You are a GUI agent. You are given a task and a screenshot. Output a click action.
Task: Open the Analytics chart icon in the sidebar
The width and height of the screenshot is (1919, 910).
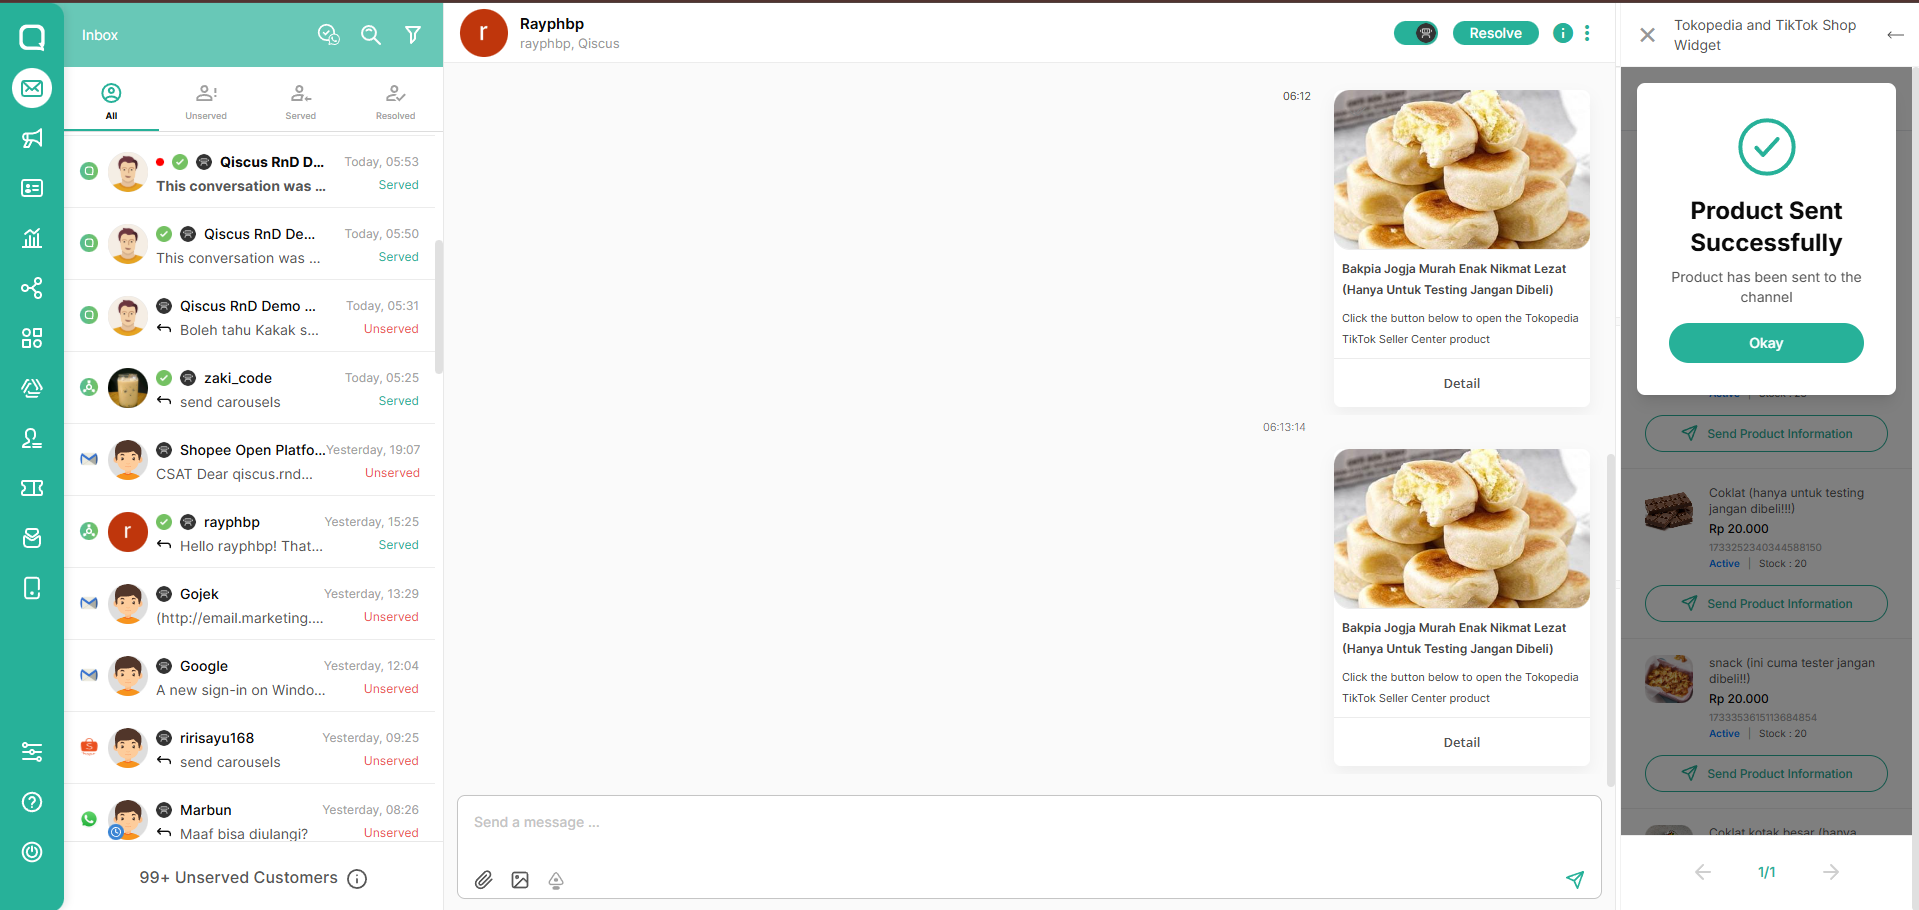tap(32, 238)
